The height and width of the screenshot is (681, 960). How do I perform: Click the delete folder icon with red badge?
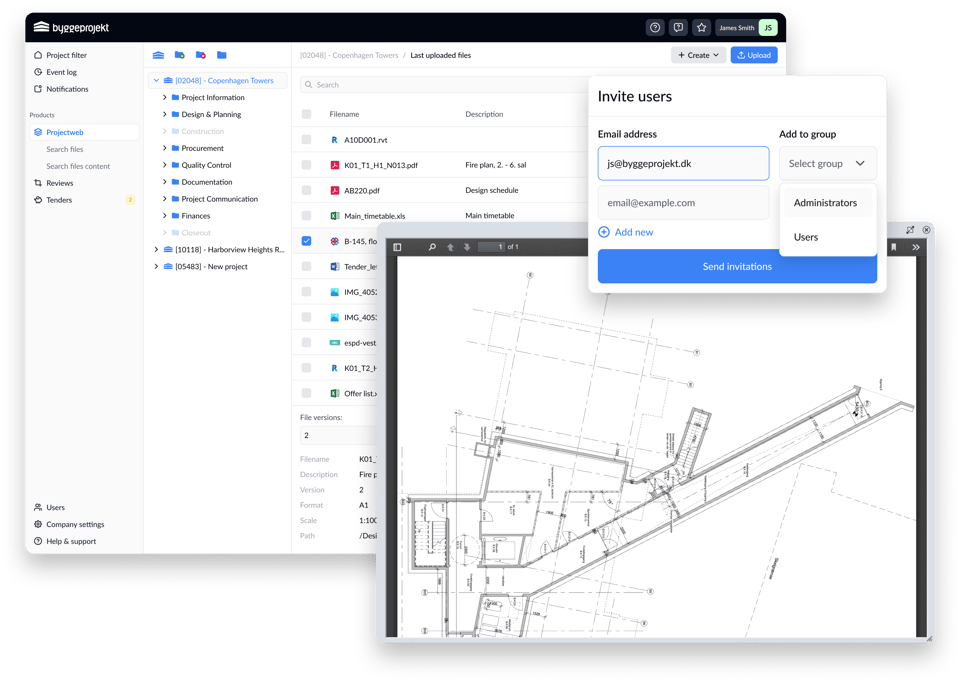(x=201, y=55)
